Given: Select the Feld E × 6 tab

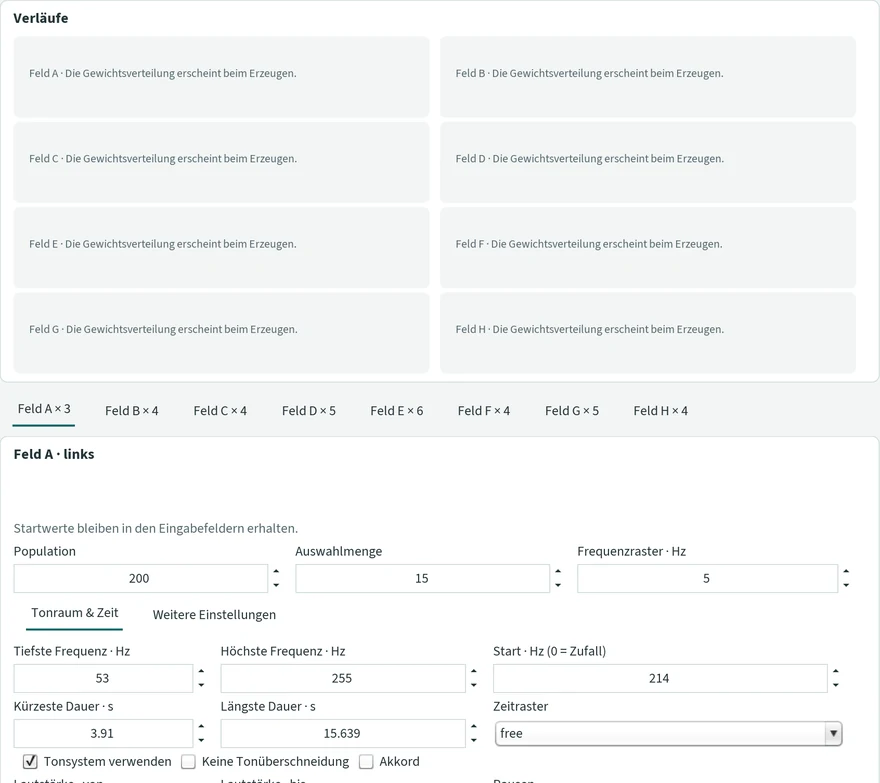Looking at the screenshot, I should [397, 411].
